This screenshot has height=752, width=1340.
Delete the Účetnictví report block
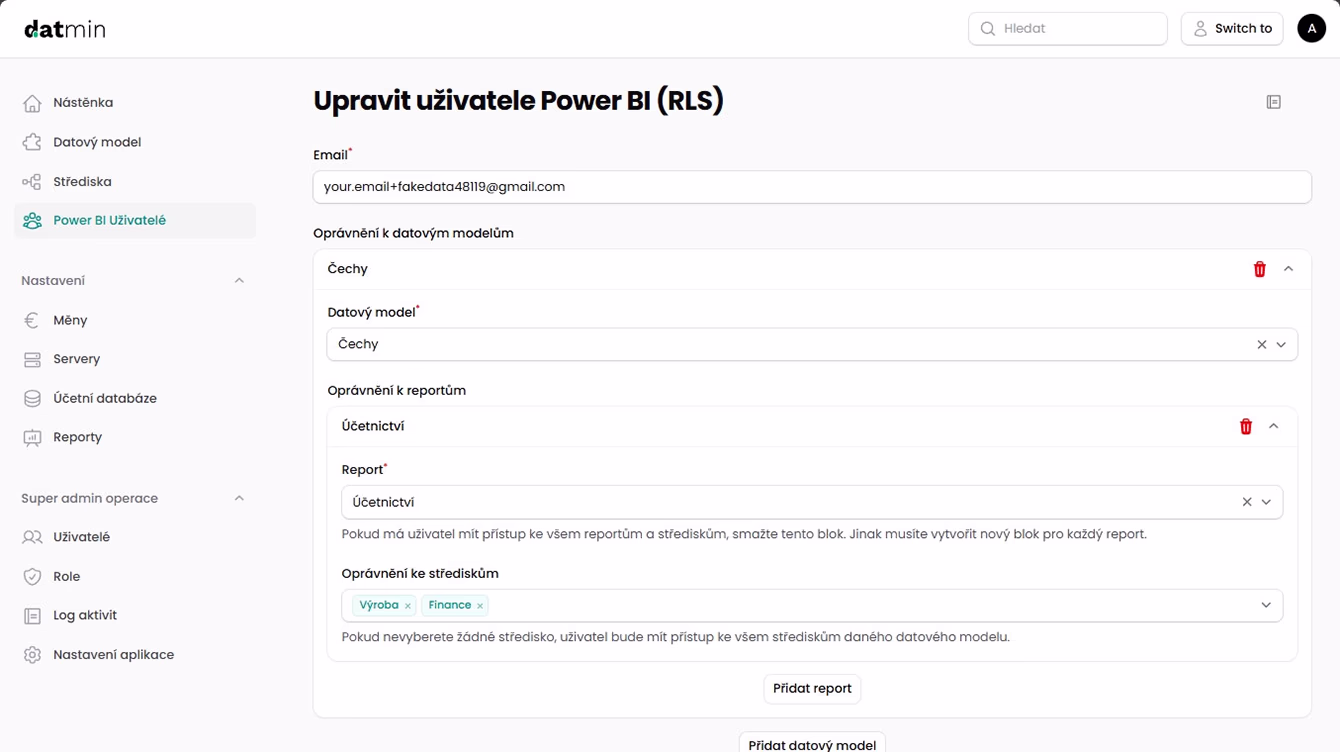tap(1245, 427)
